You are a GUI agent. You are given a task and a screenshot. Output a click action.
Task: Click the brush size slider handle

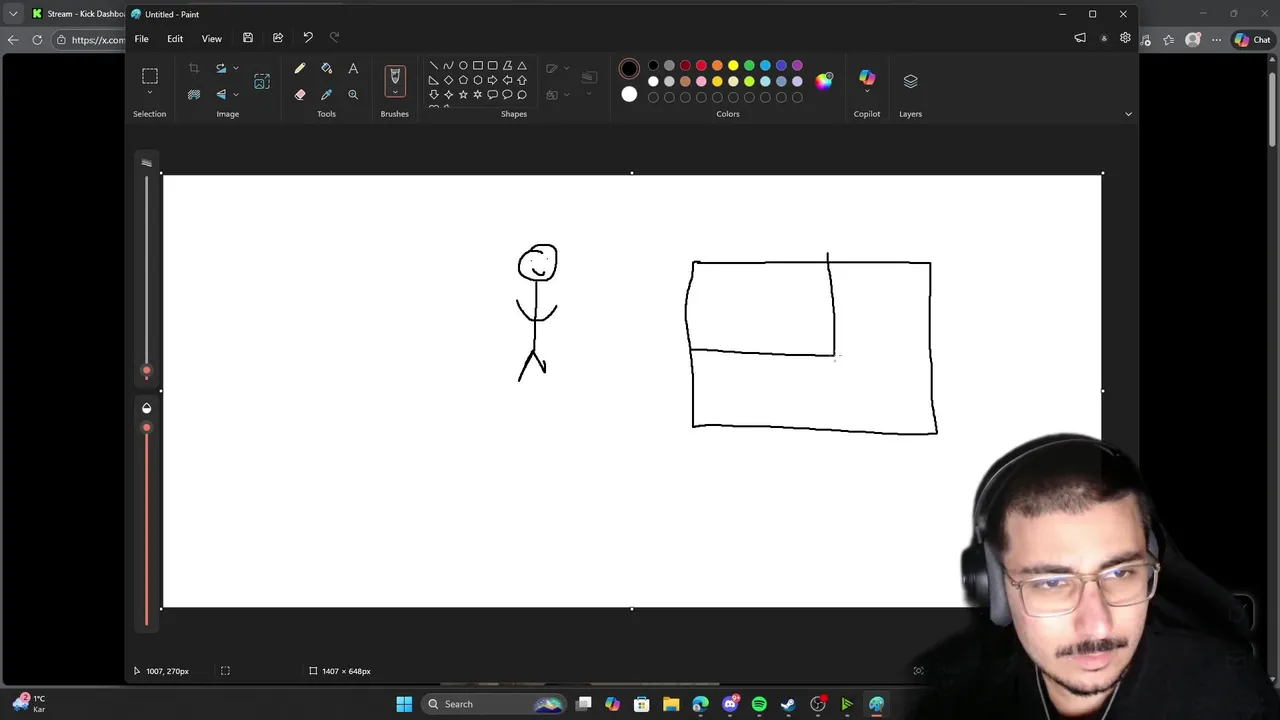(147, 371)
